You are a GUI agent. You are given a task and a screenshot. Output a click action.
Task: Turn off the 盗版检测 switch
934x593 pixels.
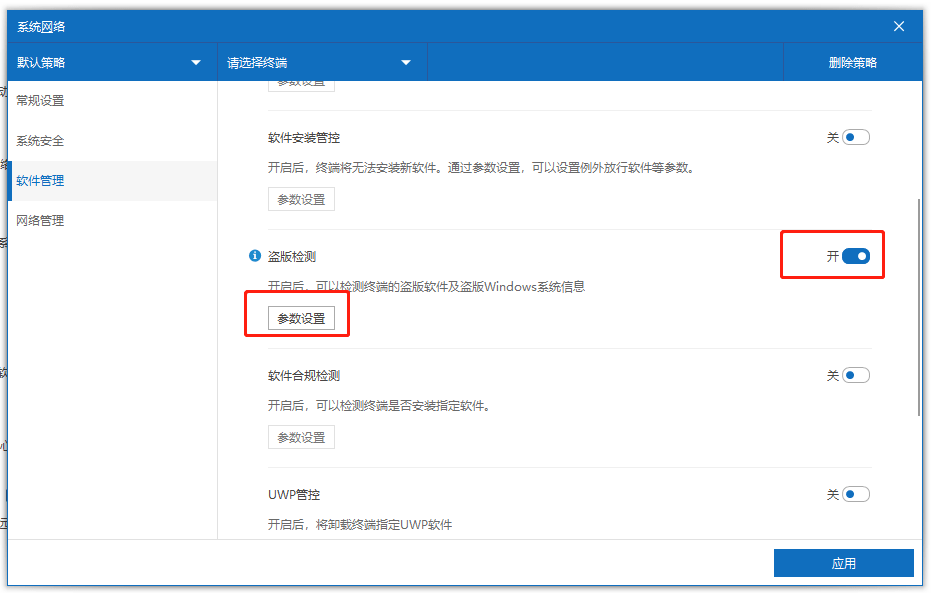coord(856,257)
